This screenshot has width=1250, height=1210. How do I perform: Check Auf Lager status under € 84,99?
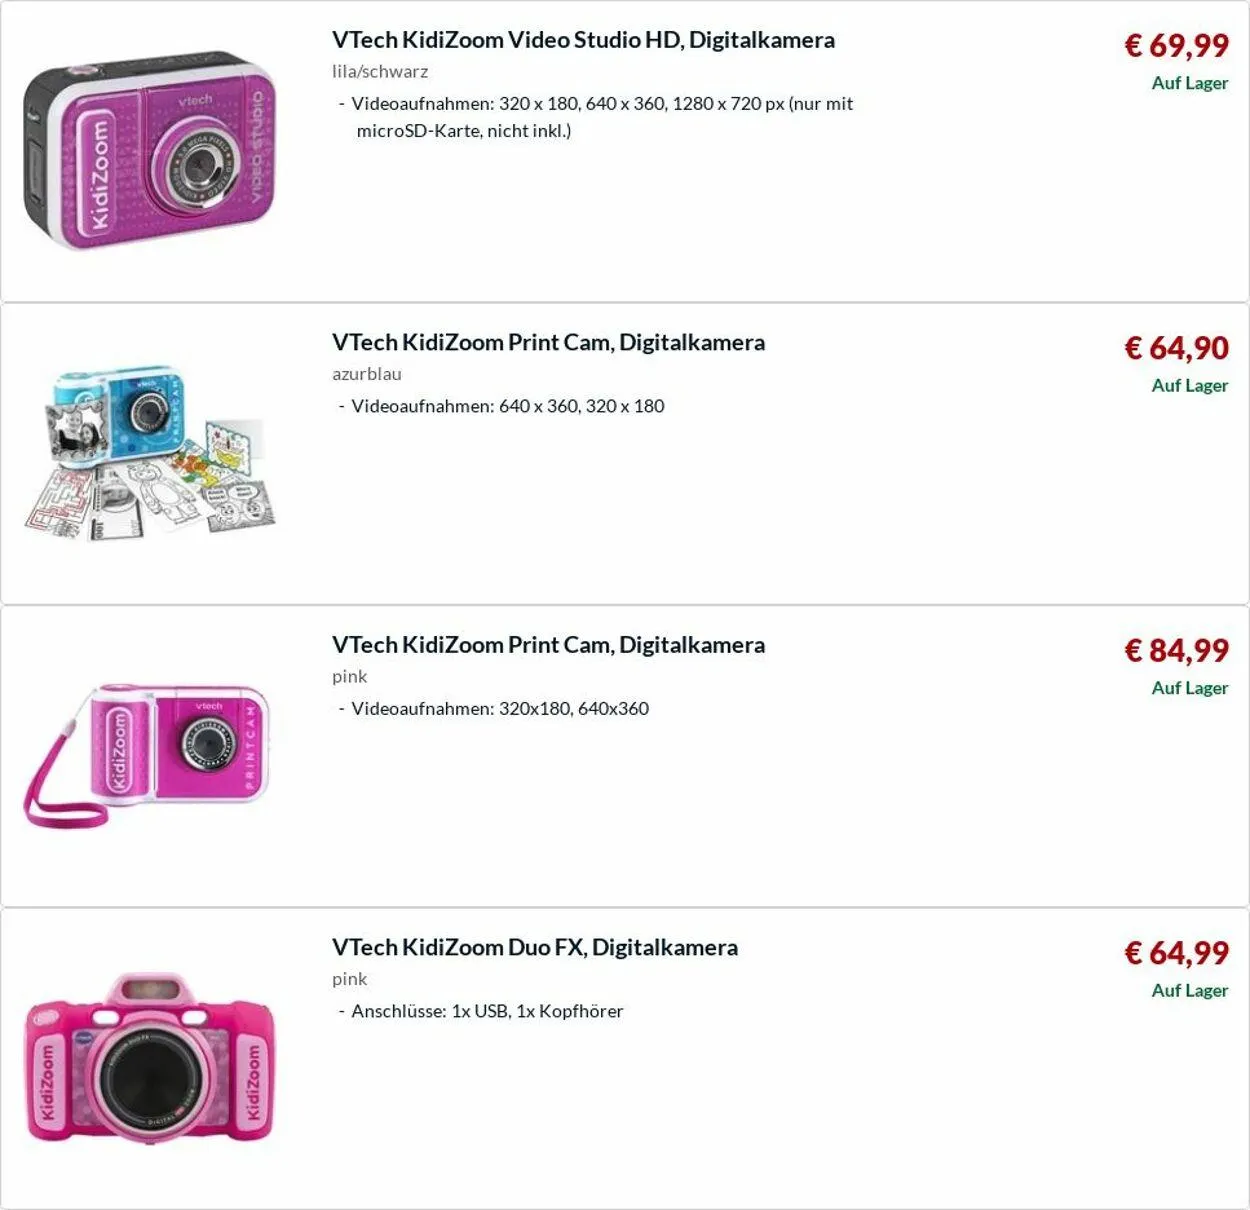(1189, 688)
